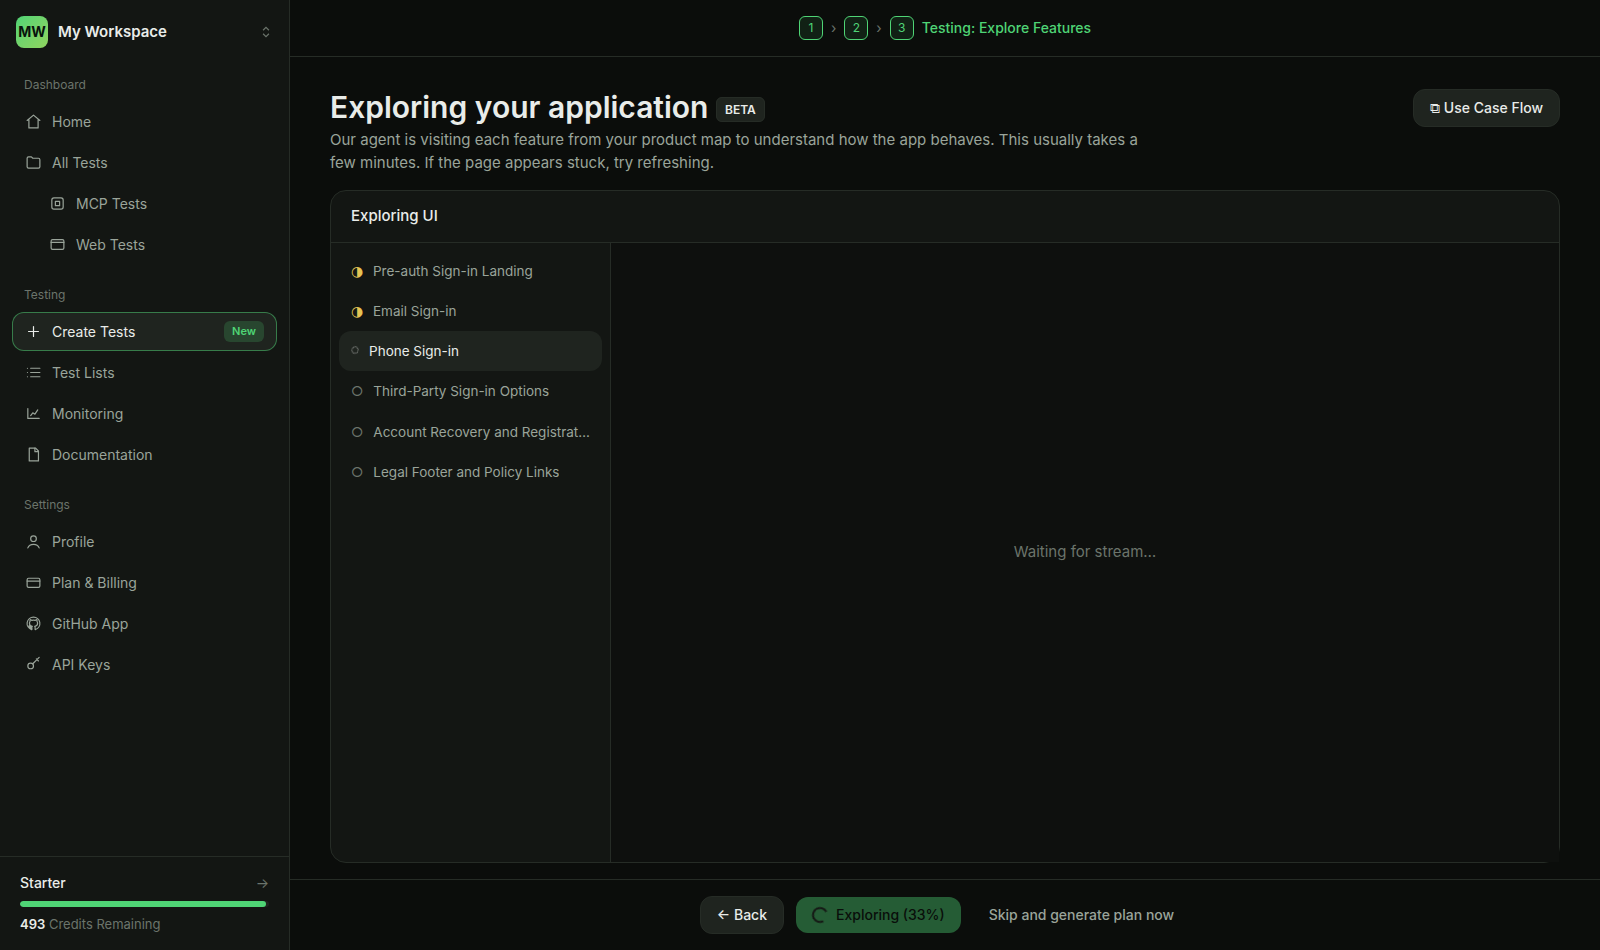This screenshot has height=950, width=1600.
Task: Click the Starter plan label
Action: pyautogui.click(x=43, y=883)
